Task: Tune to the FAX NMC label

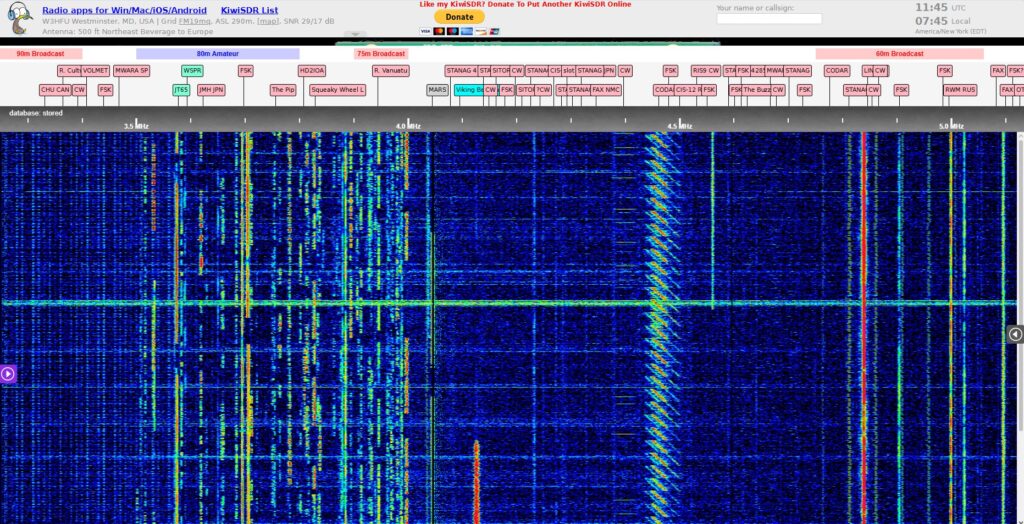Action: click(x=606, y=90)
